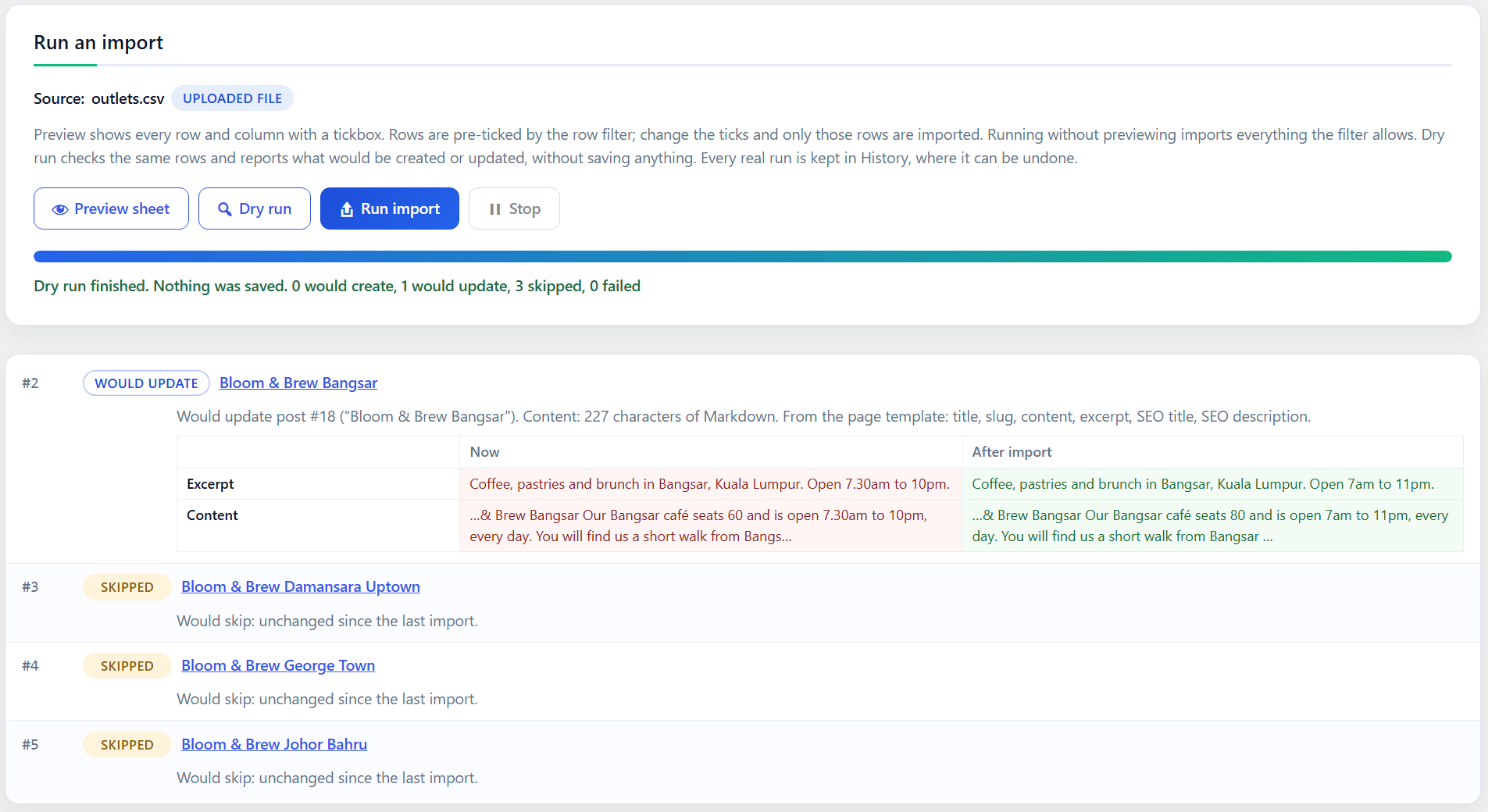Click 'Would skip' text under Johor Bahru

(x=327, y=777)
